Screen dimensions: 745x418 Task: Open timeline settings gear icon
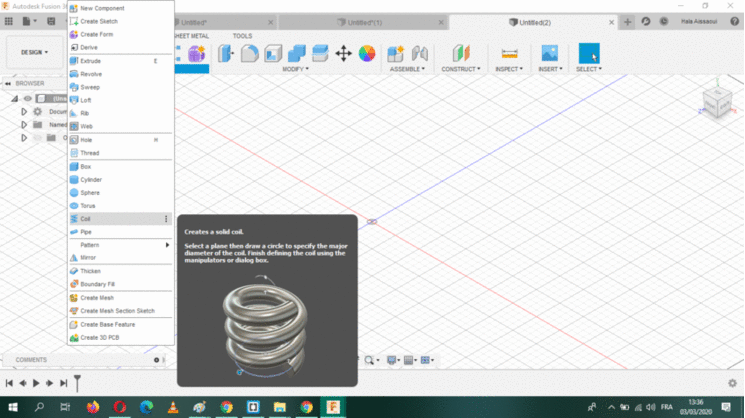pos(732,383)
